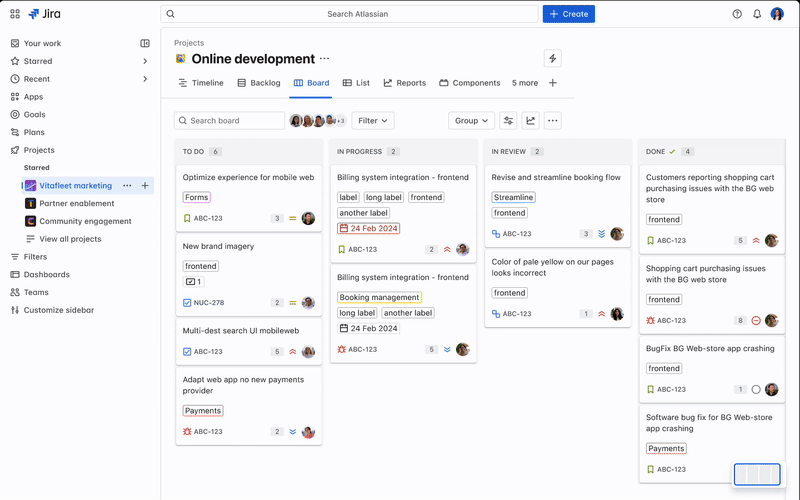Open Apps in the sidebar
This screenshot has height=500, width=800.
(33, 97)
